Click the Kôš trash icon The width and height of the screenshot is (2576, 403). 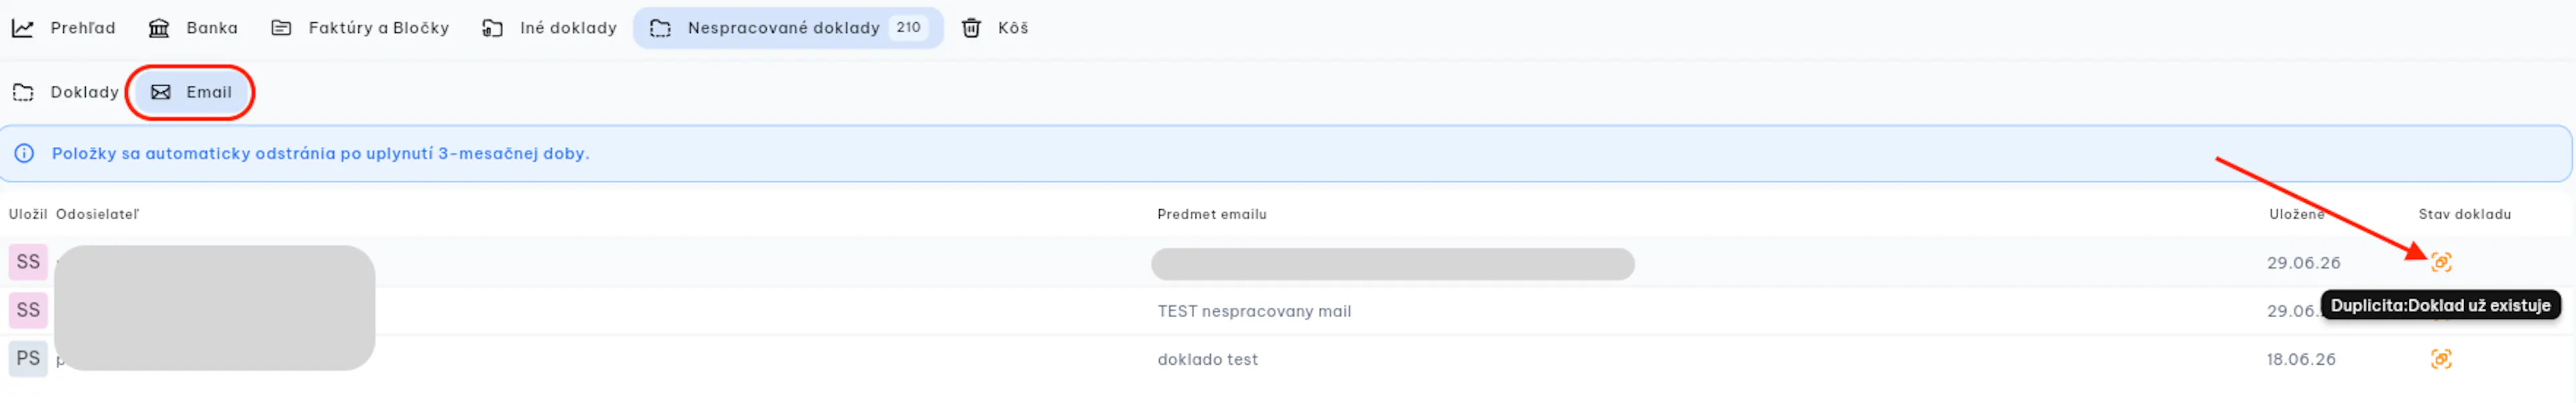[971, 28]
